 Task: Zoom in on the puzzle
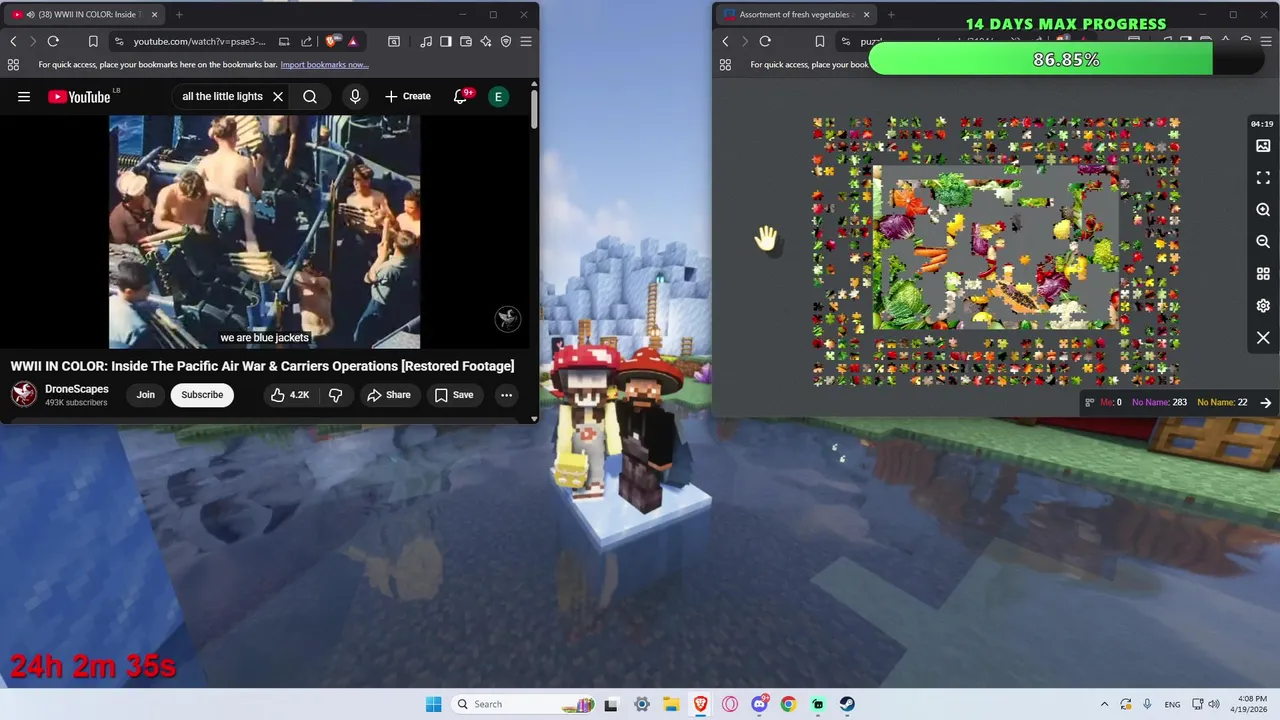(x=1263, y=210)
